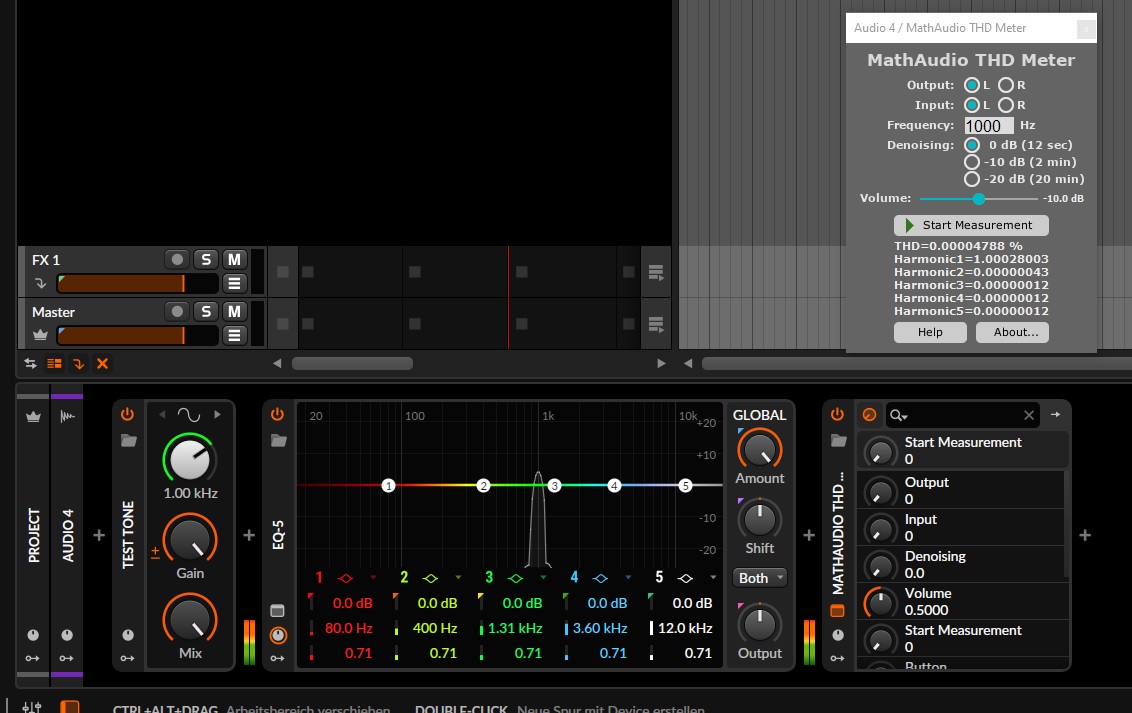Add device before the Test Tone device
This screenshot has height=713, width=1132.
point(99,535)
